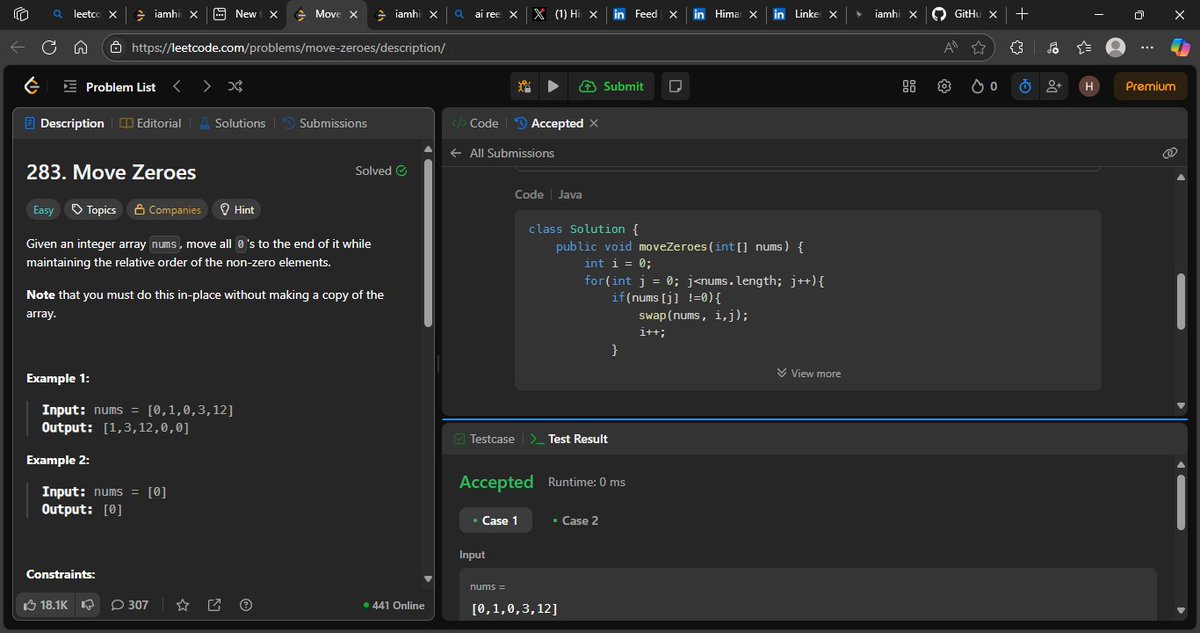Viewport: 1200px width, 633px height.
Task: Open the tab actions menu icon
Action: click(x=21, y=15)
